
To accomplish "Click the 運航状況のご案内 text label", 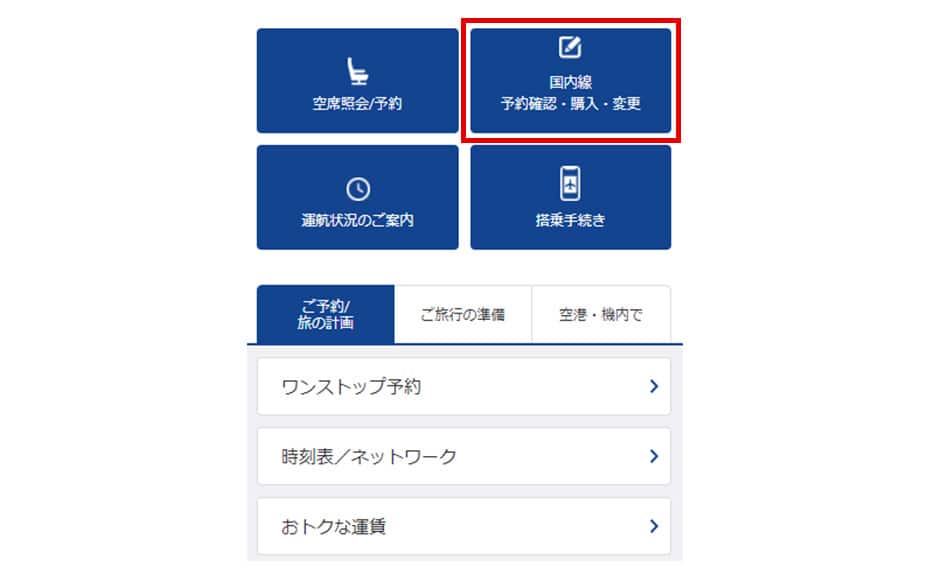I will [x=358, y=220].
